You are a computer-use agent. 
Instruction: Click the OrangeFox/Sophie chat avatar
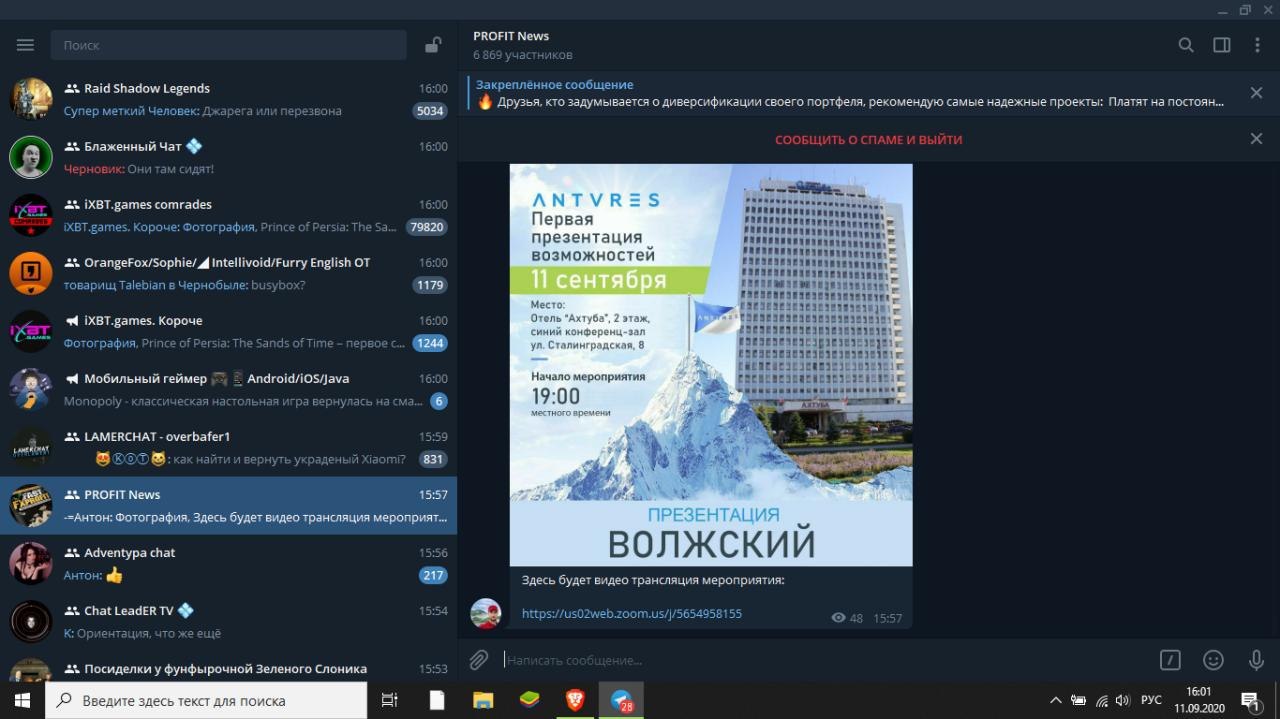coord(31,273)
